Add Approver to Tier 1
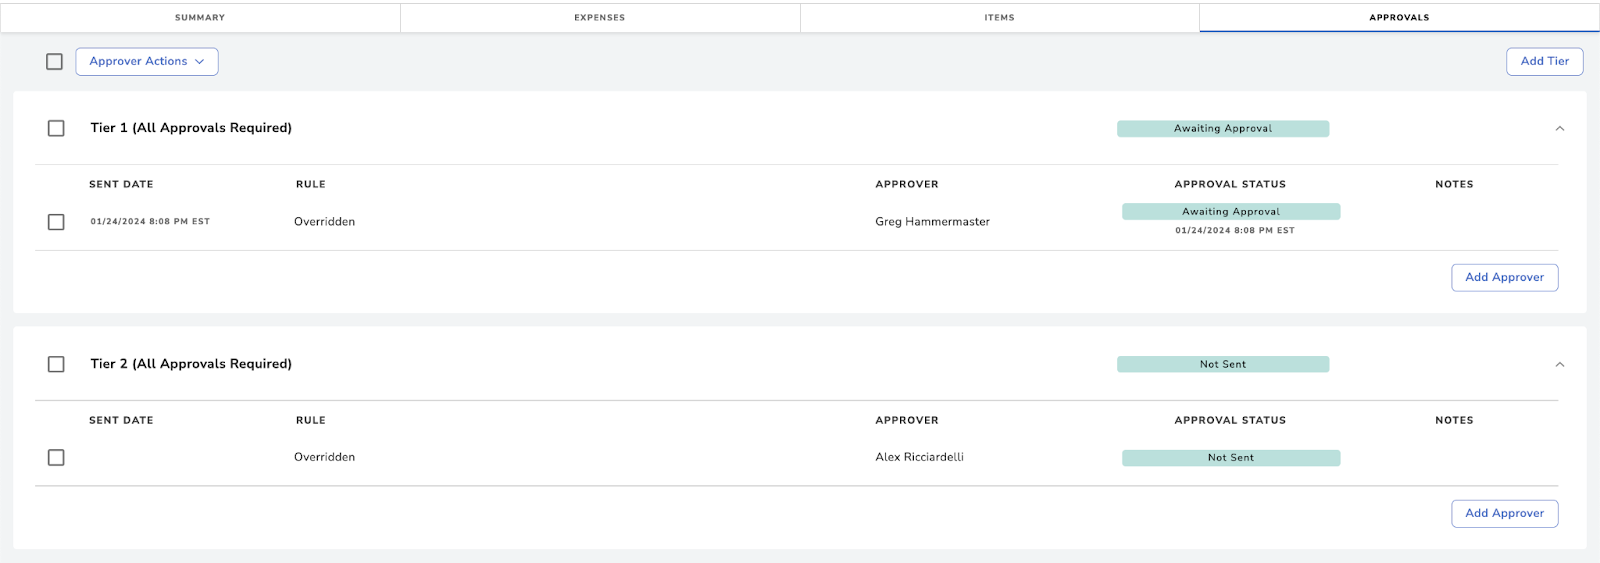 [x=1505, y=277]
